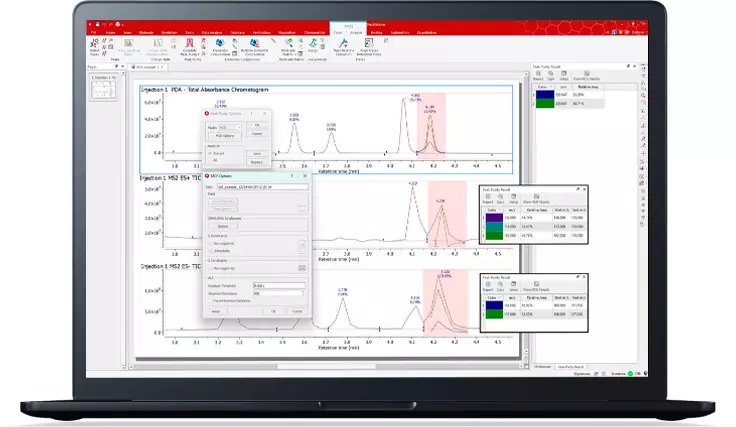Image resolution: width=736 pixels, height=427 pixels.
Task: Click the Title field in MCR Options
Action: click(262, 187)
